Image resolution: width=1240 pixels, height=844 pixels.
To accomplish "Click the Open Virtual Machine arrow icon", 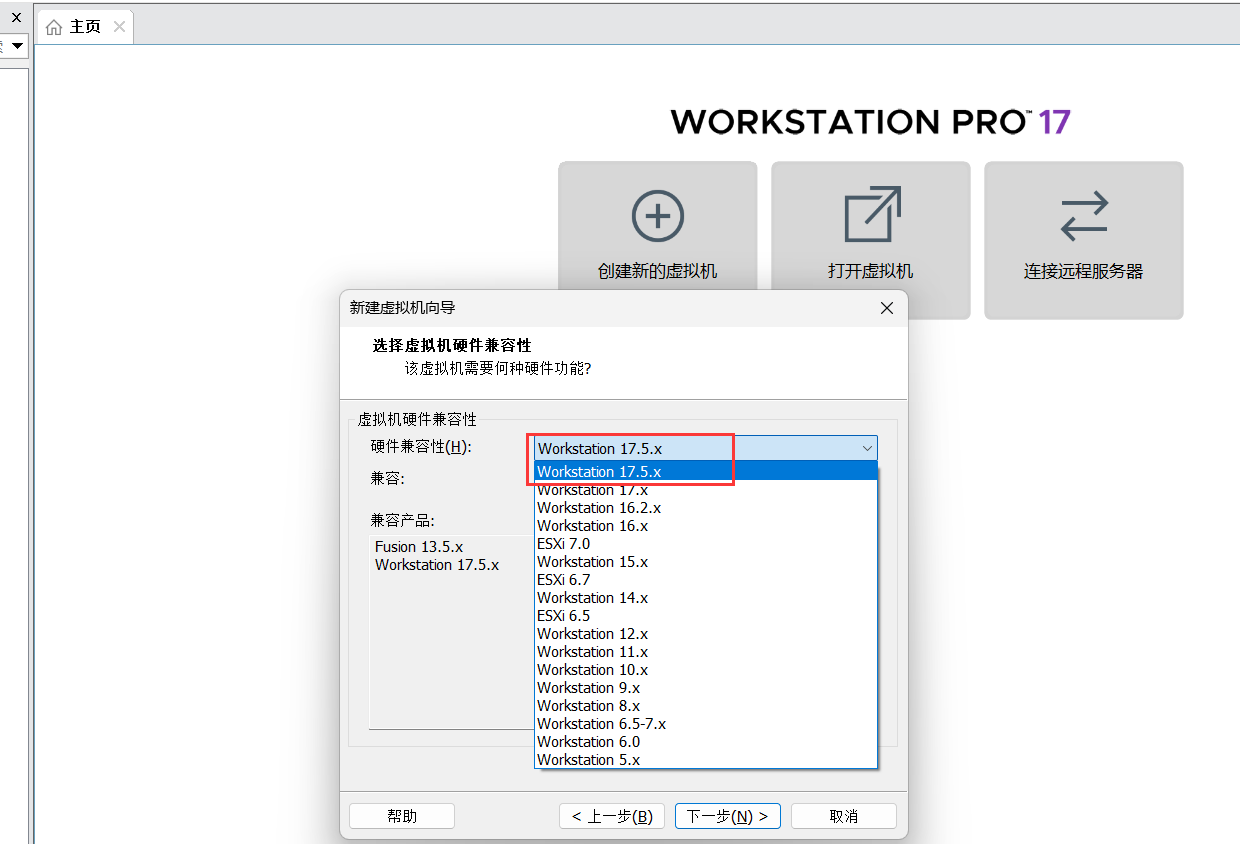I will [x=872, y=214].
